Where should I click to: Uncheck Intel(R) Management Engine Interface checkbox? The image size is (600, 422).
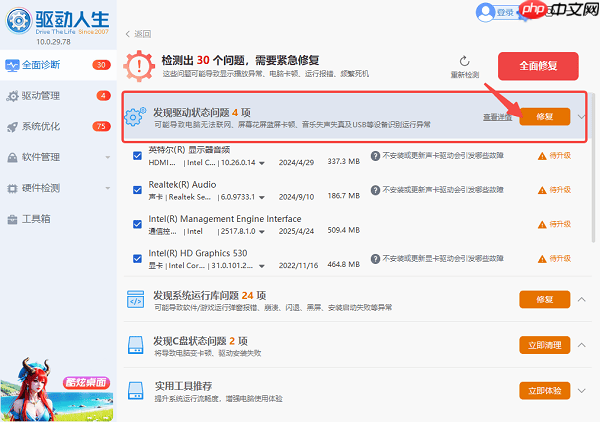pyautogui.click(x=137, y=224)
